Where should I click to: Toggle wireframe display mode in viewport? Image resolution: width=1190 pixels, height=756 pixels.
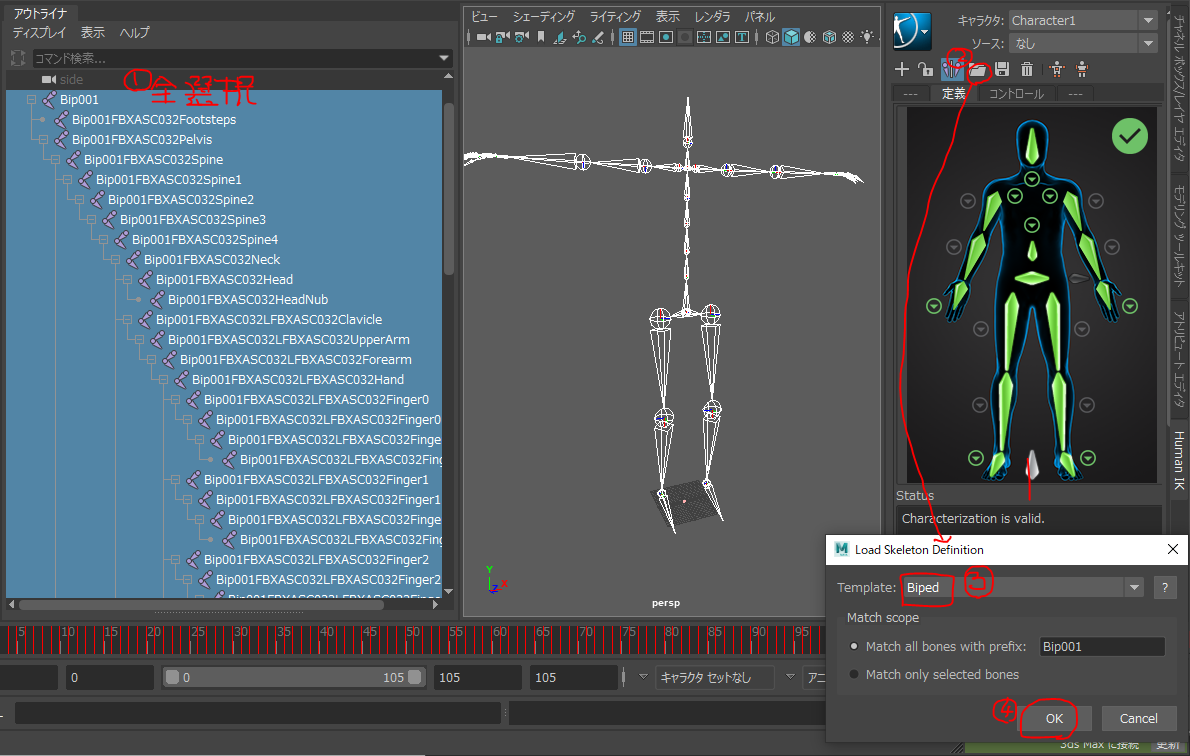pos(772,37)
